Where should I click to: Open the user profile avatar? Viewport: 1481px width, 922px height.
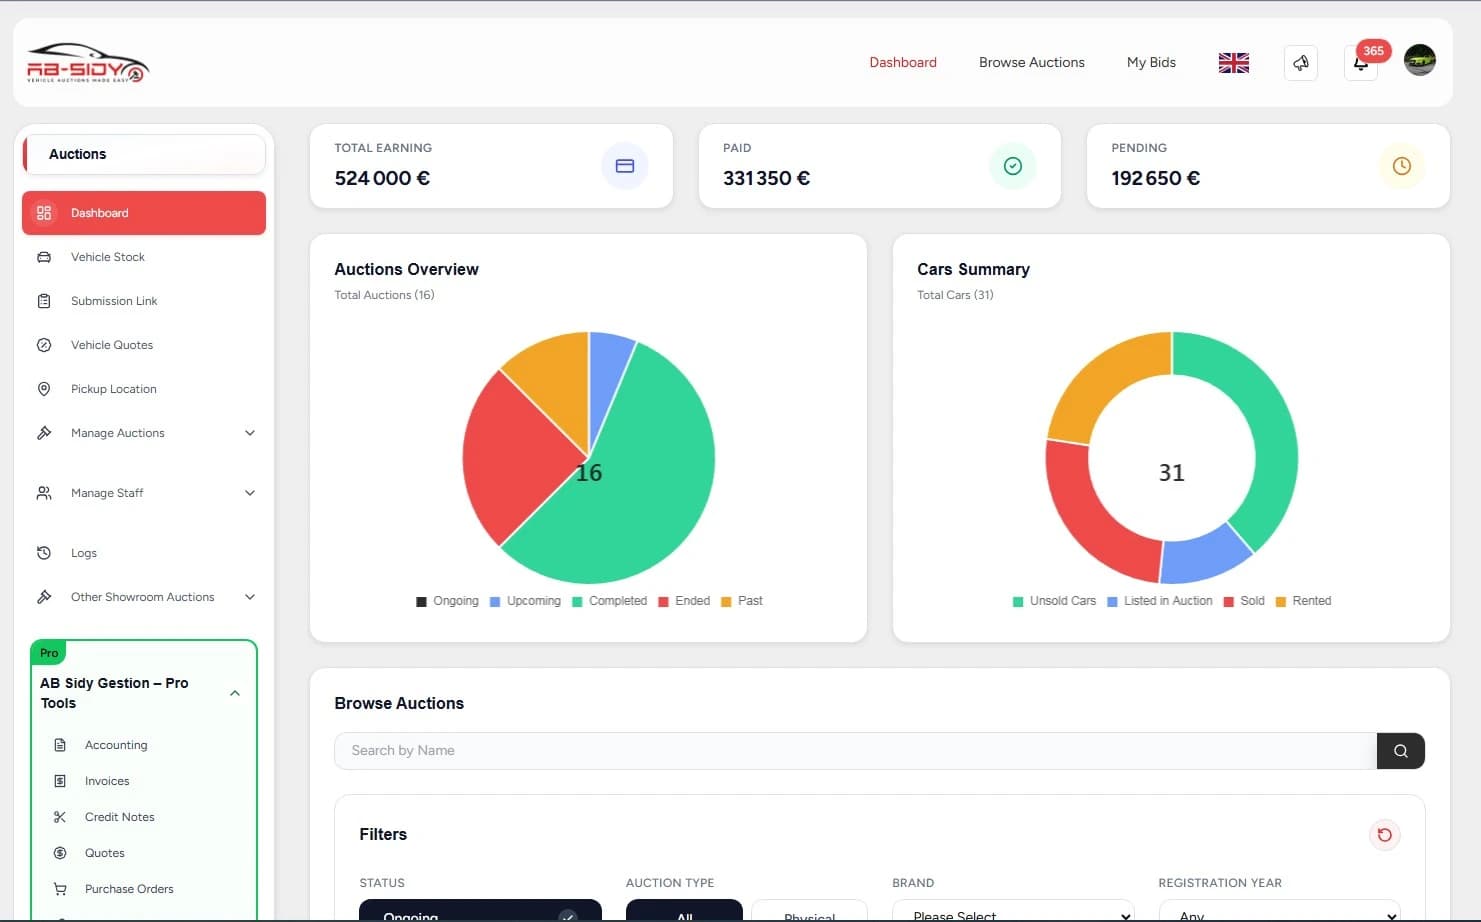click(1420, 60)
